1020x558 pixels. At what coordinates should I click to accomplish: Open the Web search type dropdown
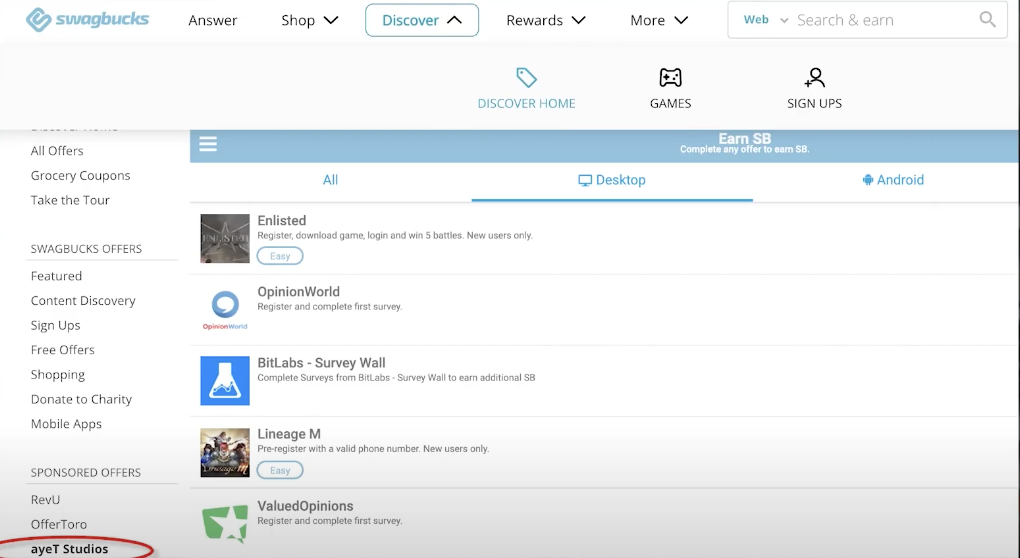point(766,20)
